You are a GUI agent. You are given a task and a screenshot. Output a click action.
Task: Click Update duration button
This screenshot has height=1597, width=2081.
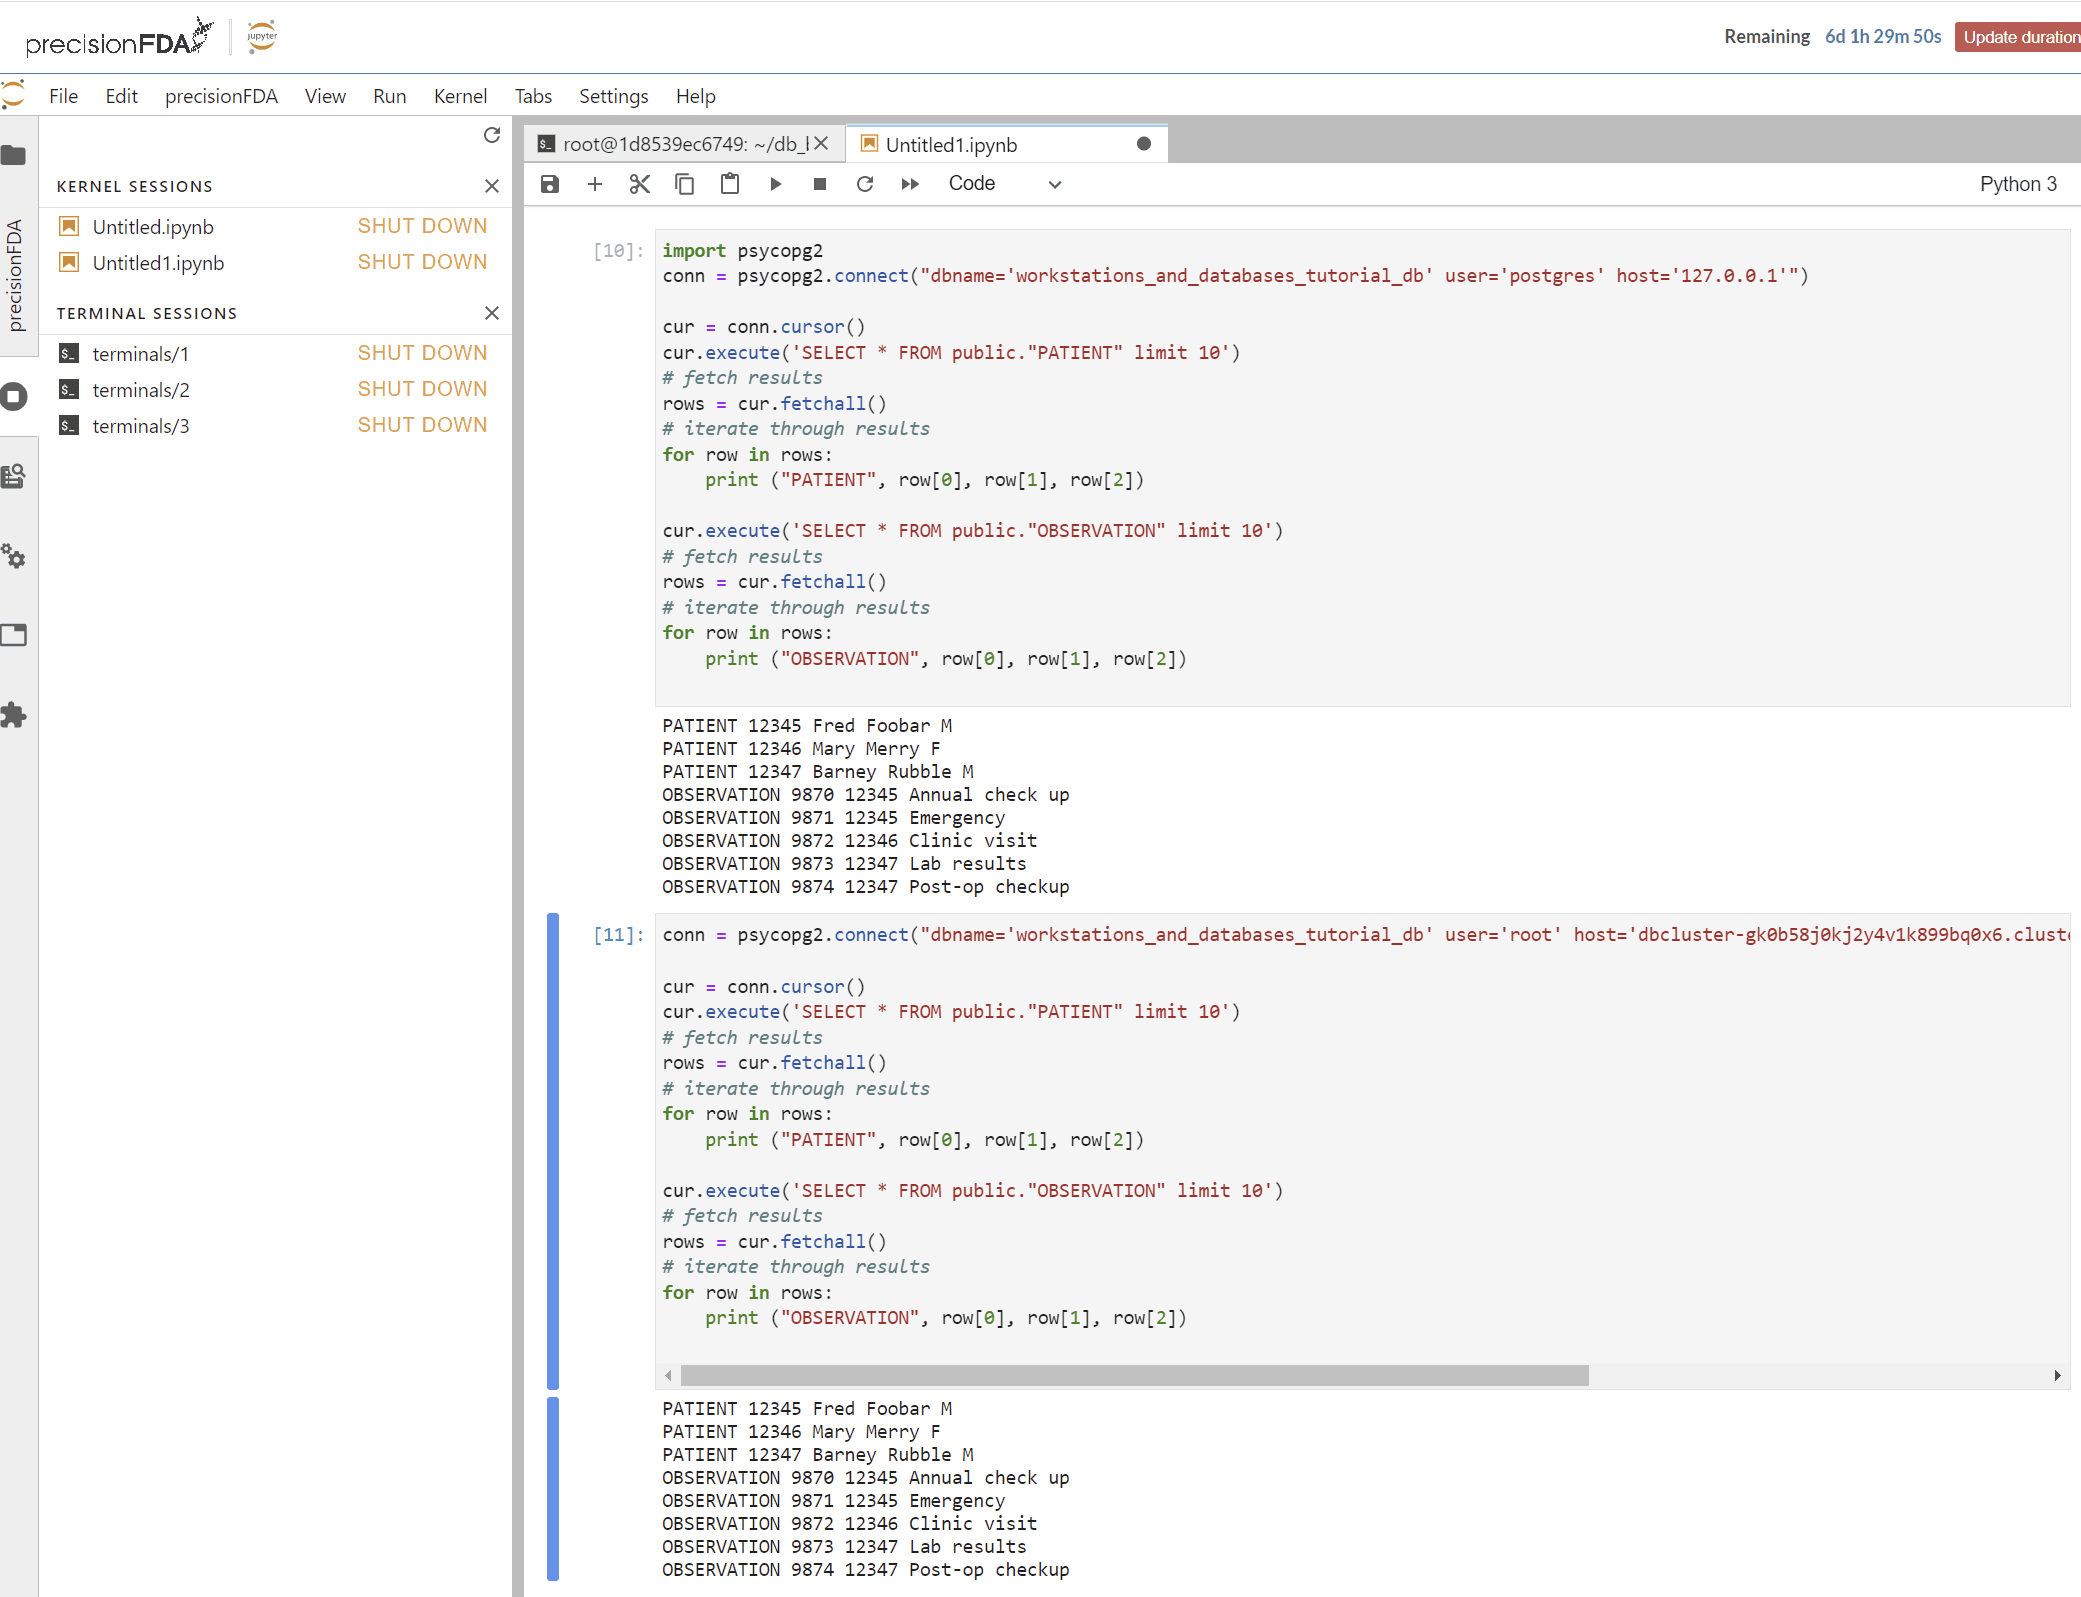pos(2018,37)
